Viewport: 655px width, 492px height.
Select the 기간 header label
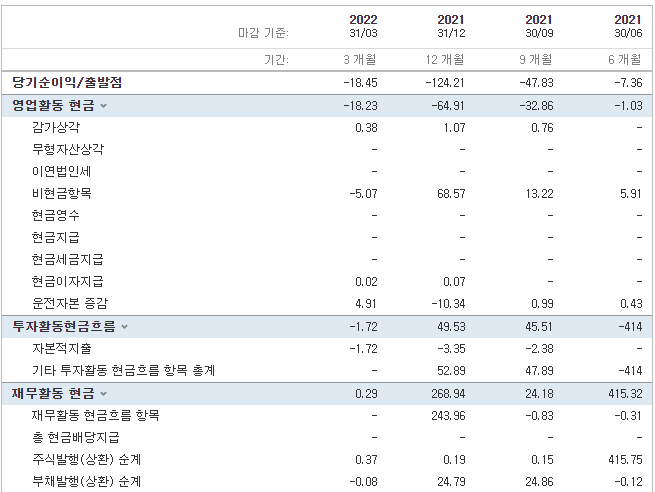tap(276, 60)
